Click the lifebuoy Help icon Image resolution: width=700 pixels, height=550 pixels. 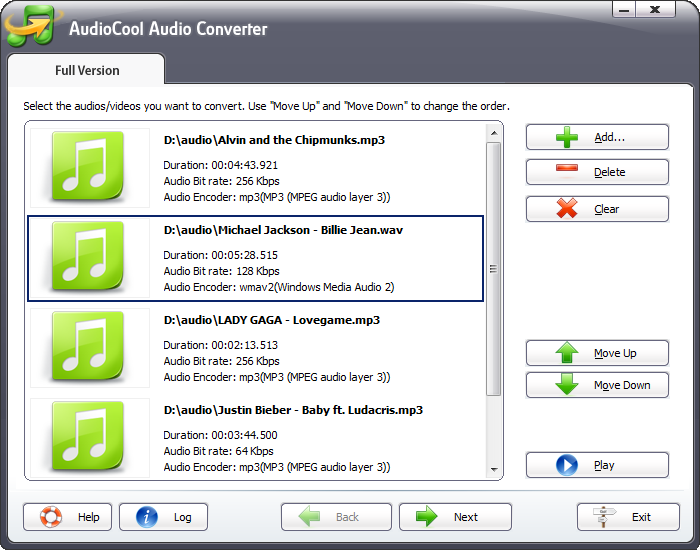point(51,517)
